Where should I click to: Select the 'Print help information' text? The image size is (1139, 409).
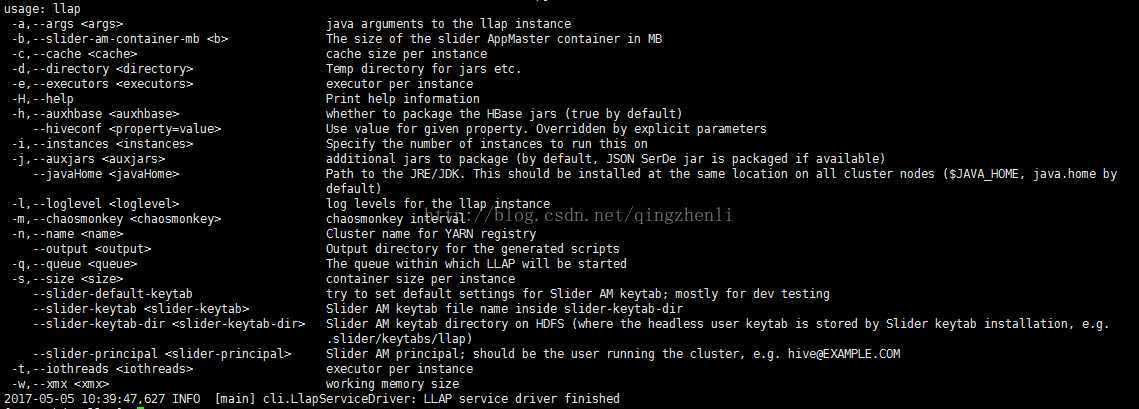(x=402, y=99)
